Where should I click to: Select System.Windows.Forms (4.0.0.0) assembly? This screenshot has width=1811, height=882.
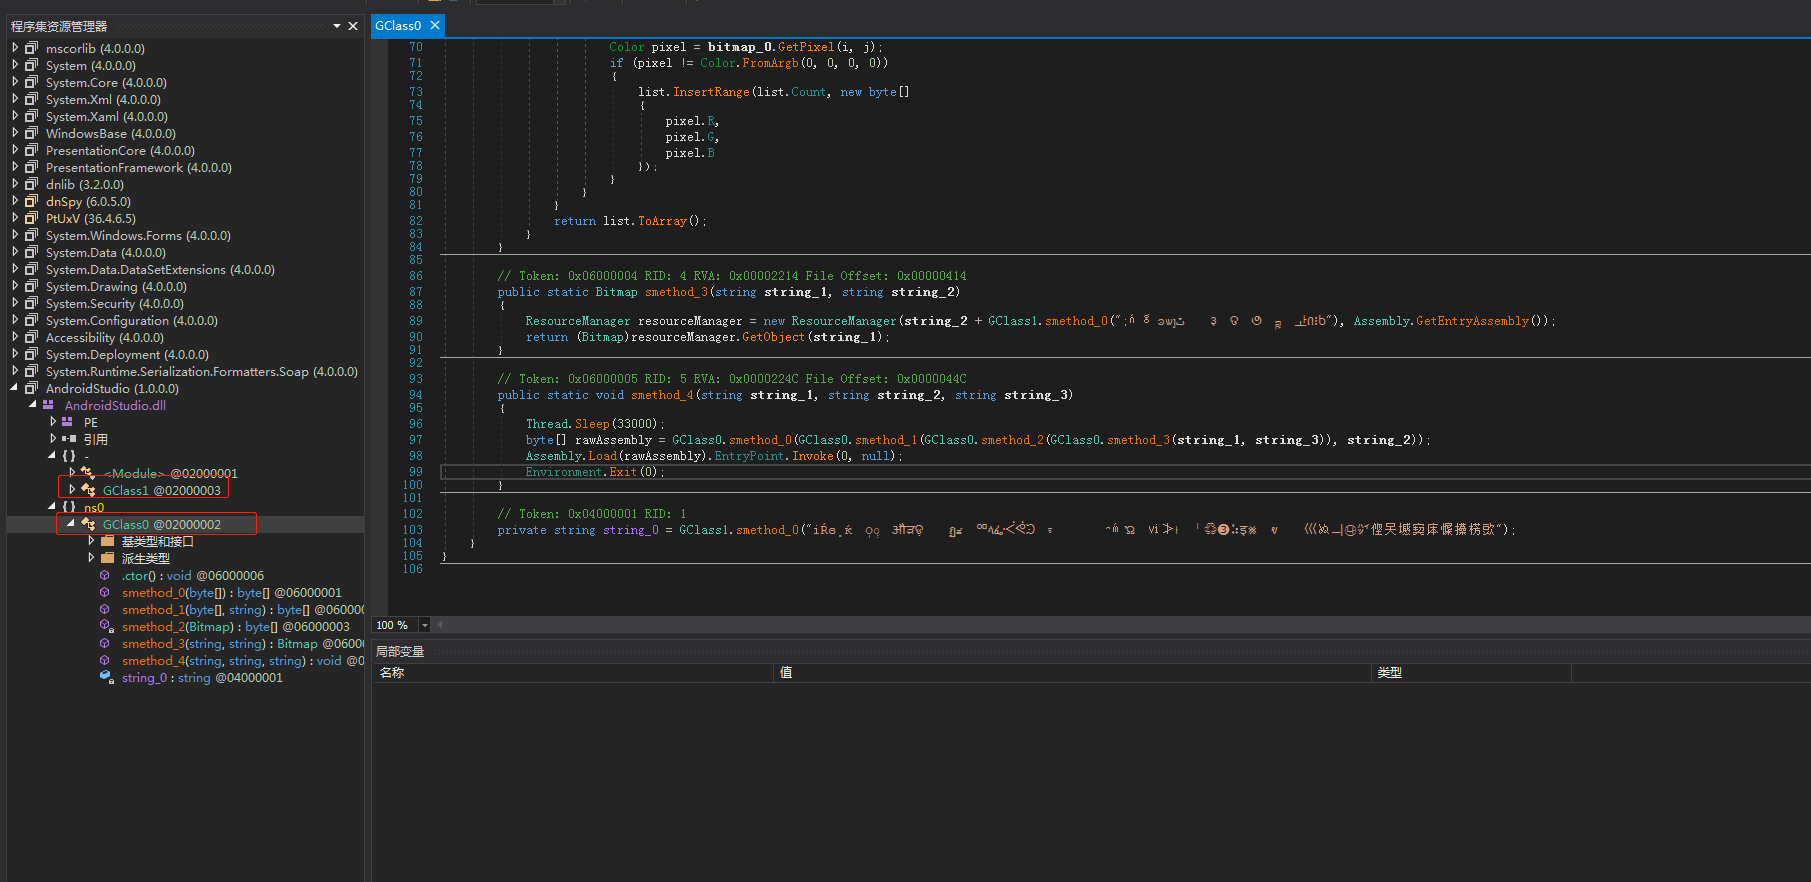coord(138,235)
